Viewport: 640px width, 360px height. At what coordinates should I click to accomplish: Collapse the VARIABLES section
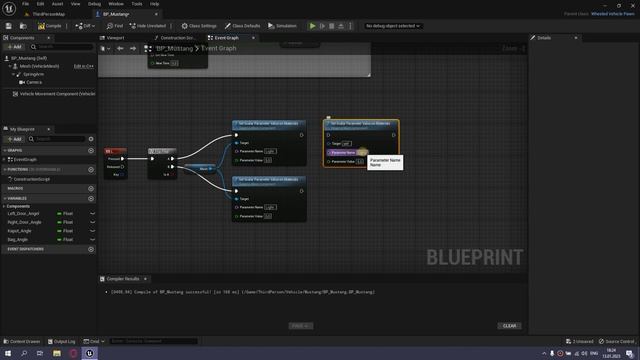point(5,198)
